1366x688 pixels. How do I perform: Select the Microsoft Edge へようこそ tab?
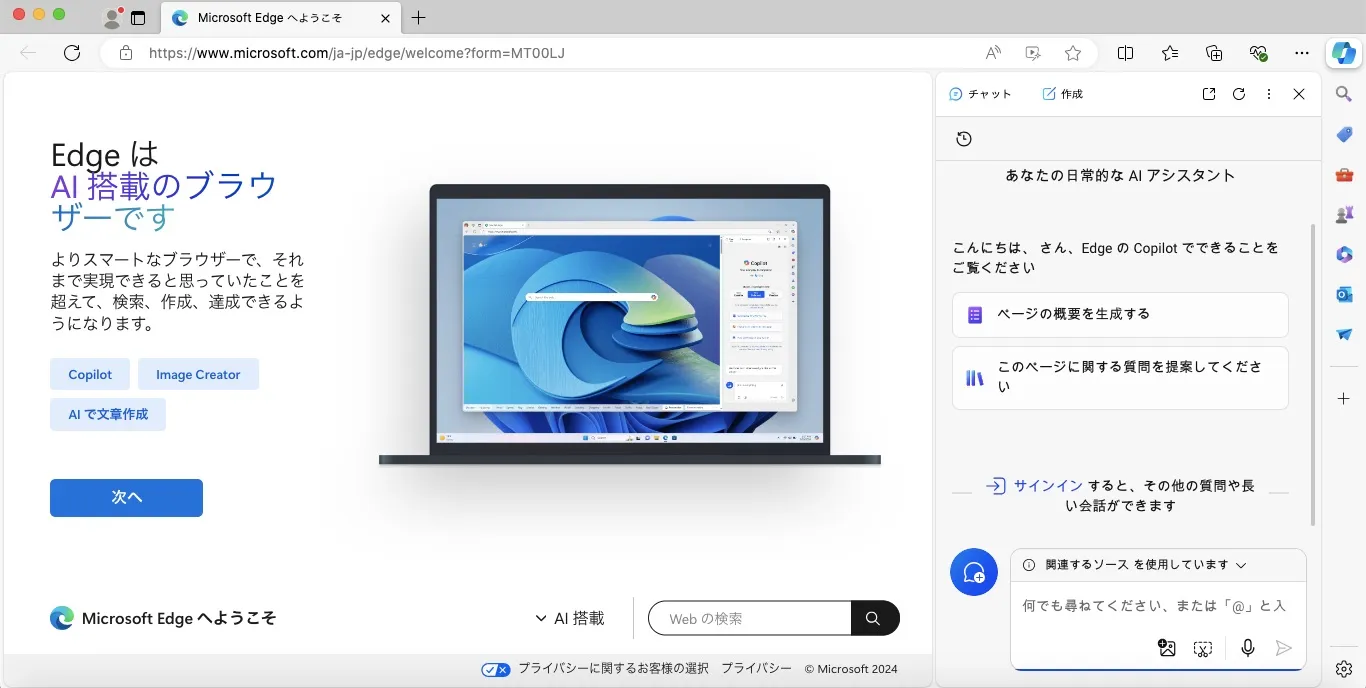[x=280, y=18]
